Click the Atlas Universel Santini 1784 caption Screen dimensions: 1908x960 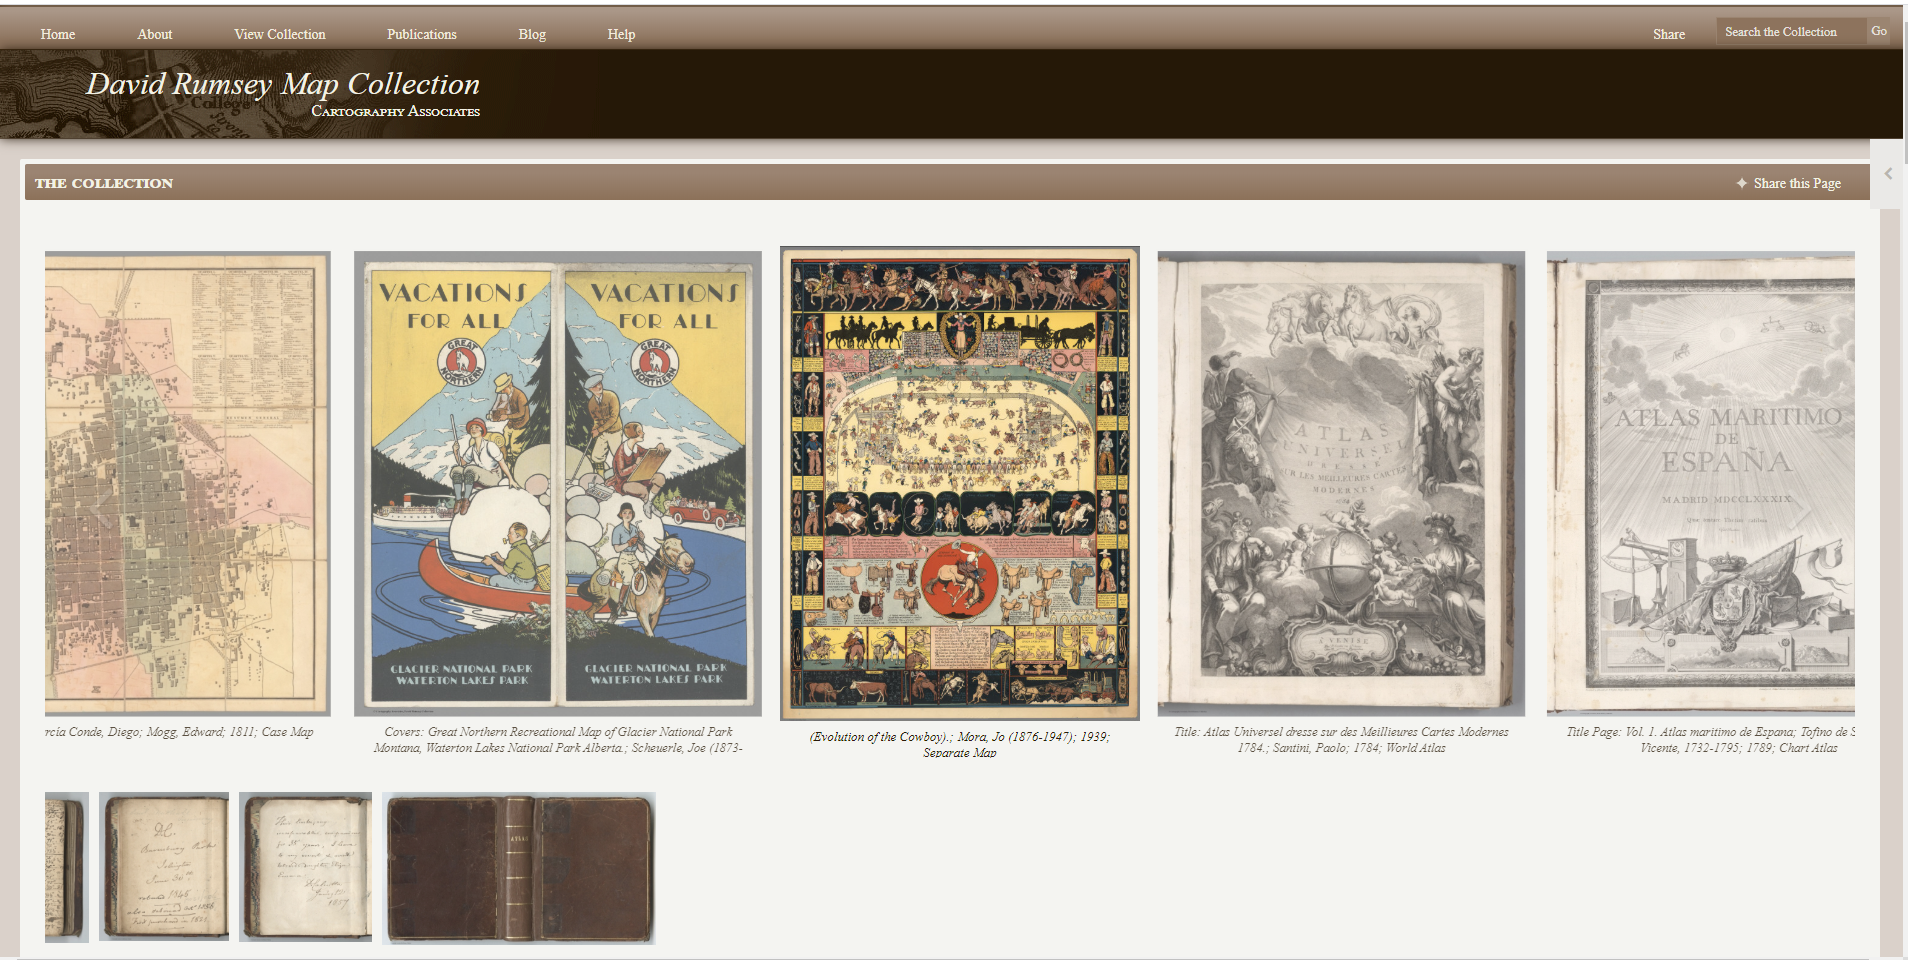[x=1341, y=740]
